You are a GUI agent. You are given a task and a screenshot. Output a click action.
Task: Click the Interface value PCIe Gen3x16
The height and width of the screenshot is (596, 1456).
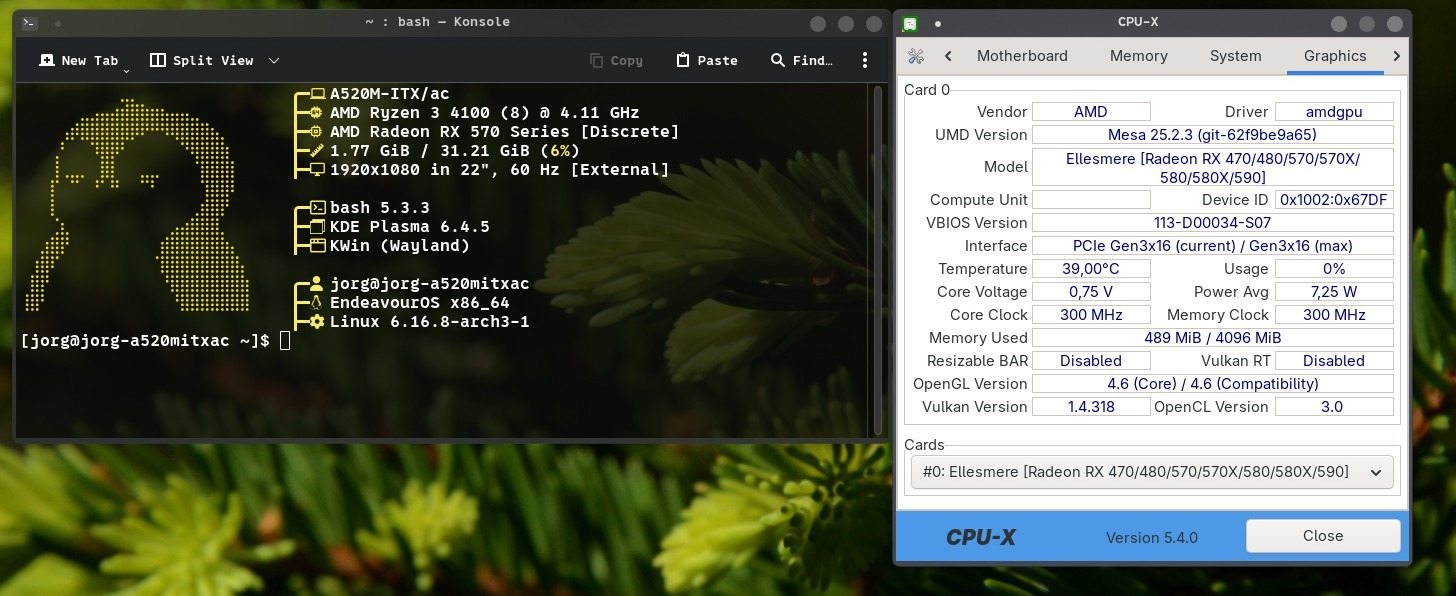(1212, 246)
